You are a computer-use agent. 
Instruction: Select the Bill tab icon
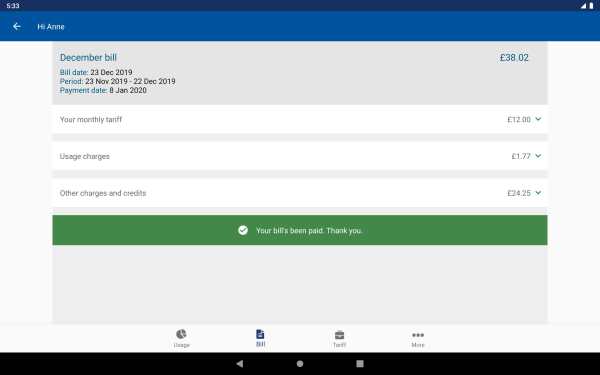coord(260,334)
